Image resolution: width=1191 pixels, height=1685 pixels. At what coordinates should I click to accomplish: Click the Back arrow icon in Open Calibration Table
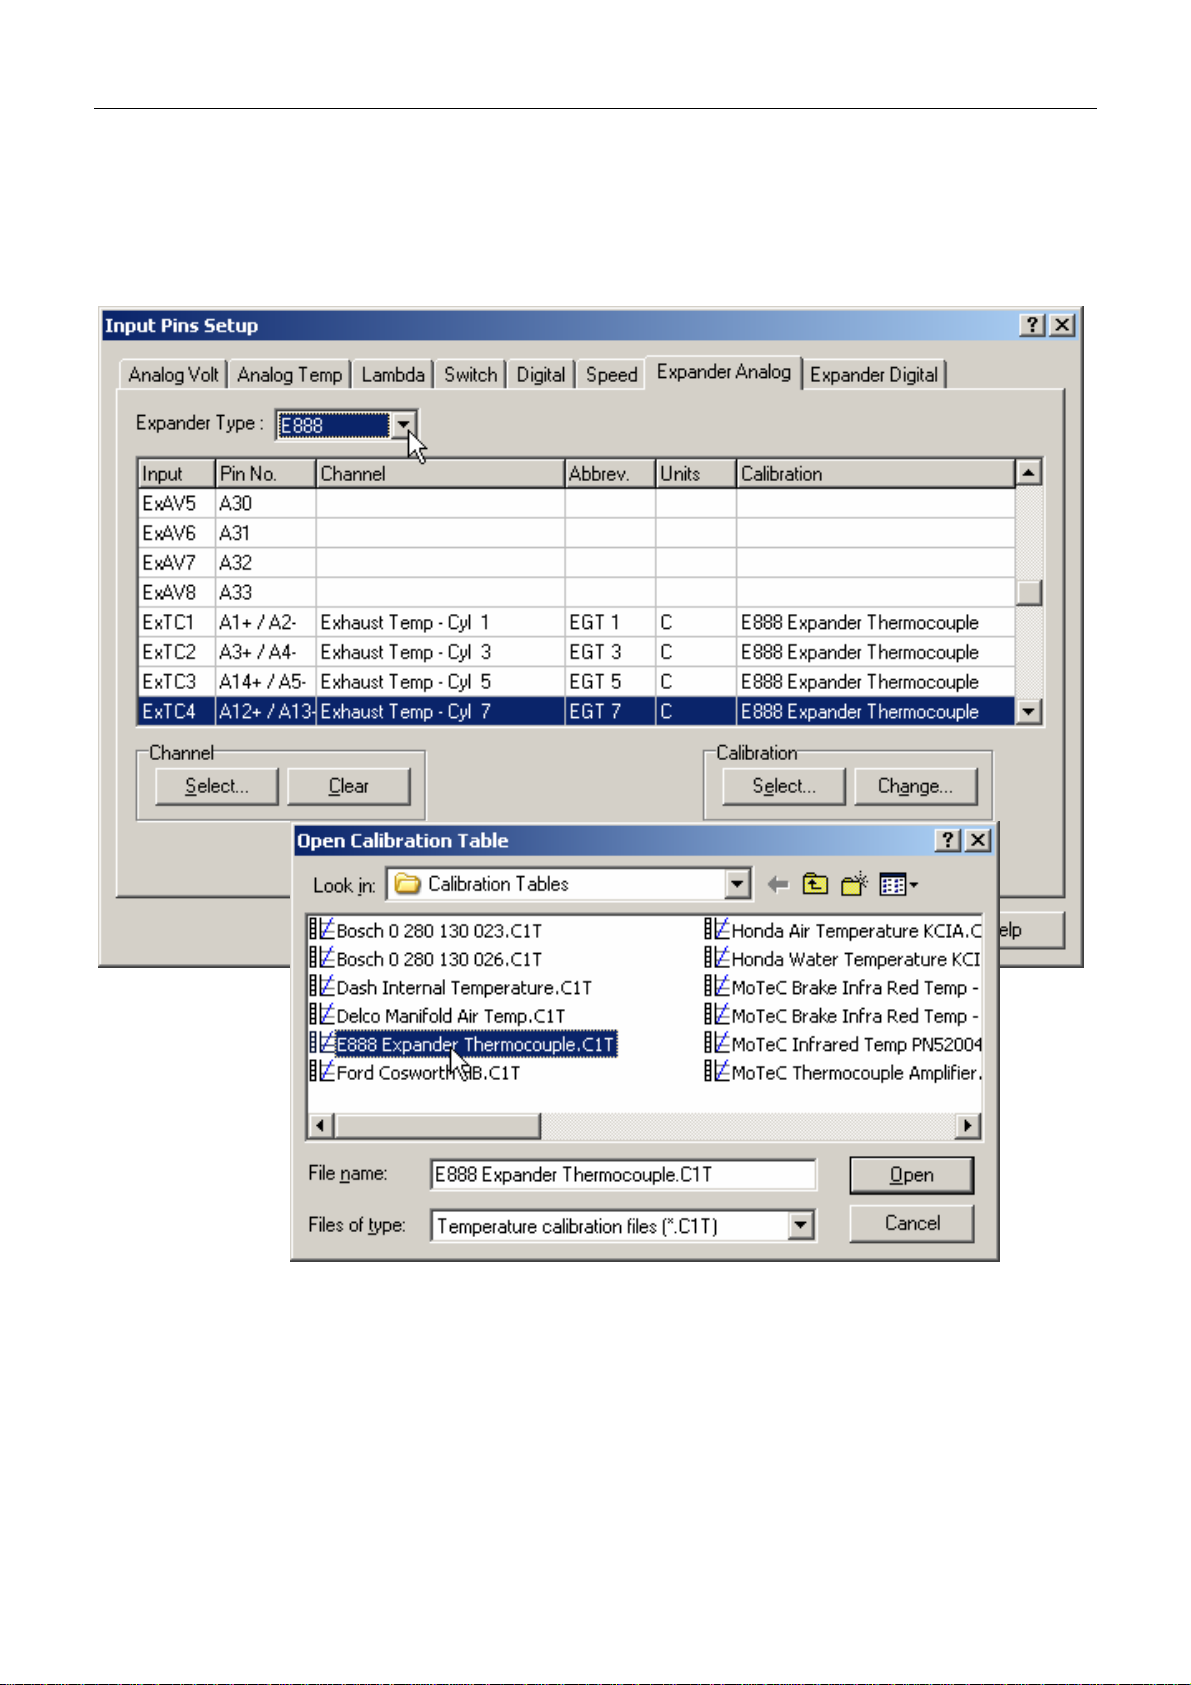pyautogui.click(x=778, y=885)
